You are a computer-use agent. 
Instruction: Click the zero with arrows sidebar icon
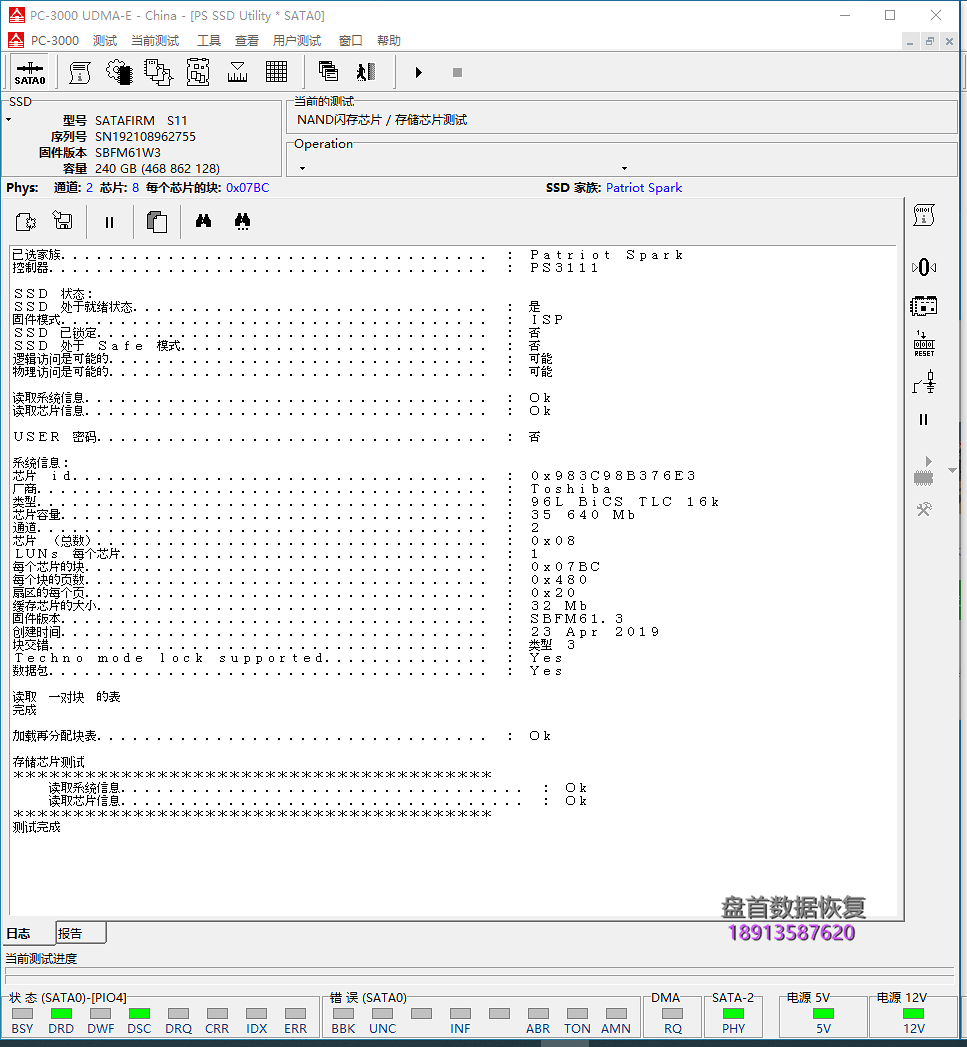[924, 267]
